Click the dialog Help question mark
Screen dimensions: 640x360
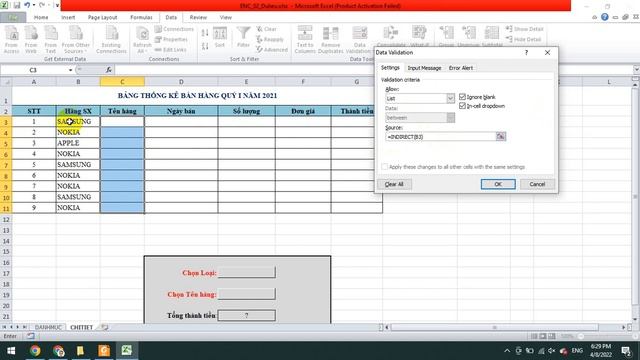tap(527, 52)
